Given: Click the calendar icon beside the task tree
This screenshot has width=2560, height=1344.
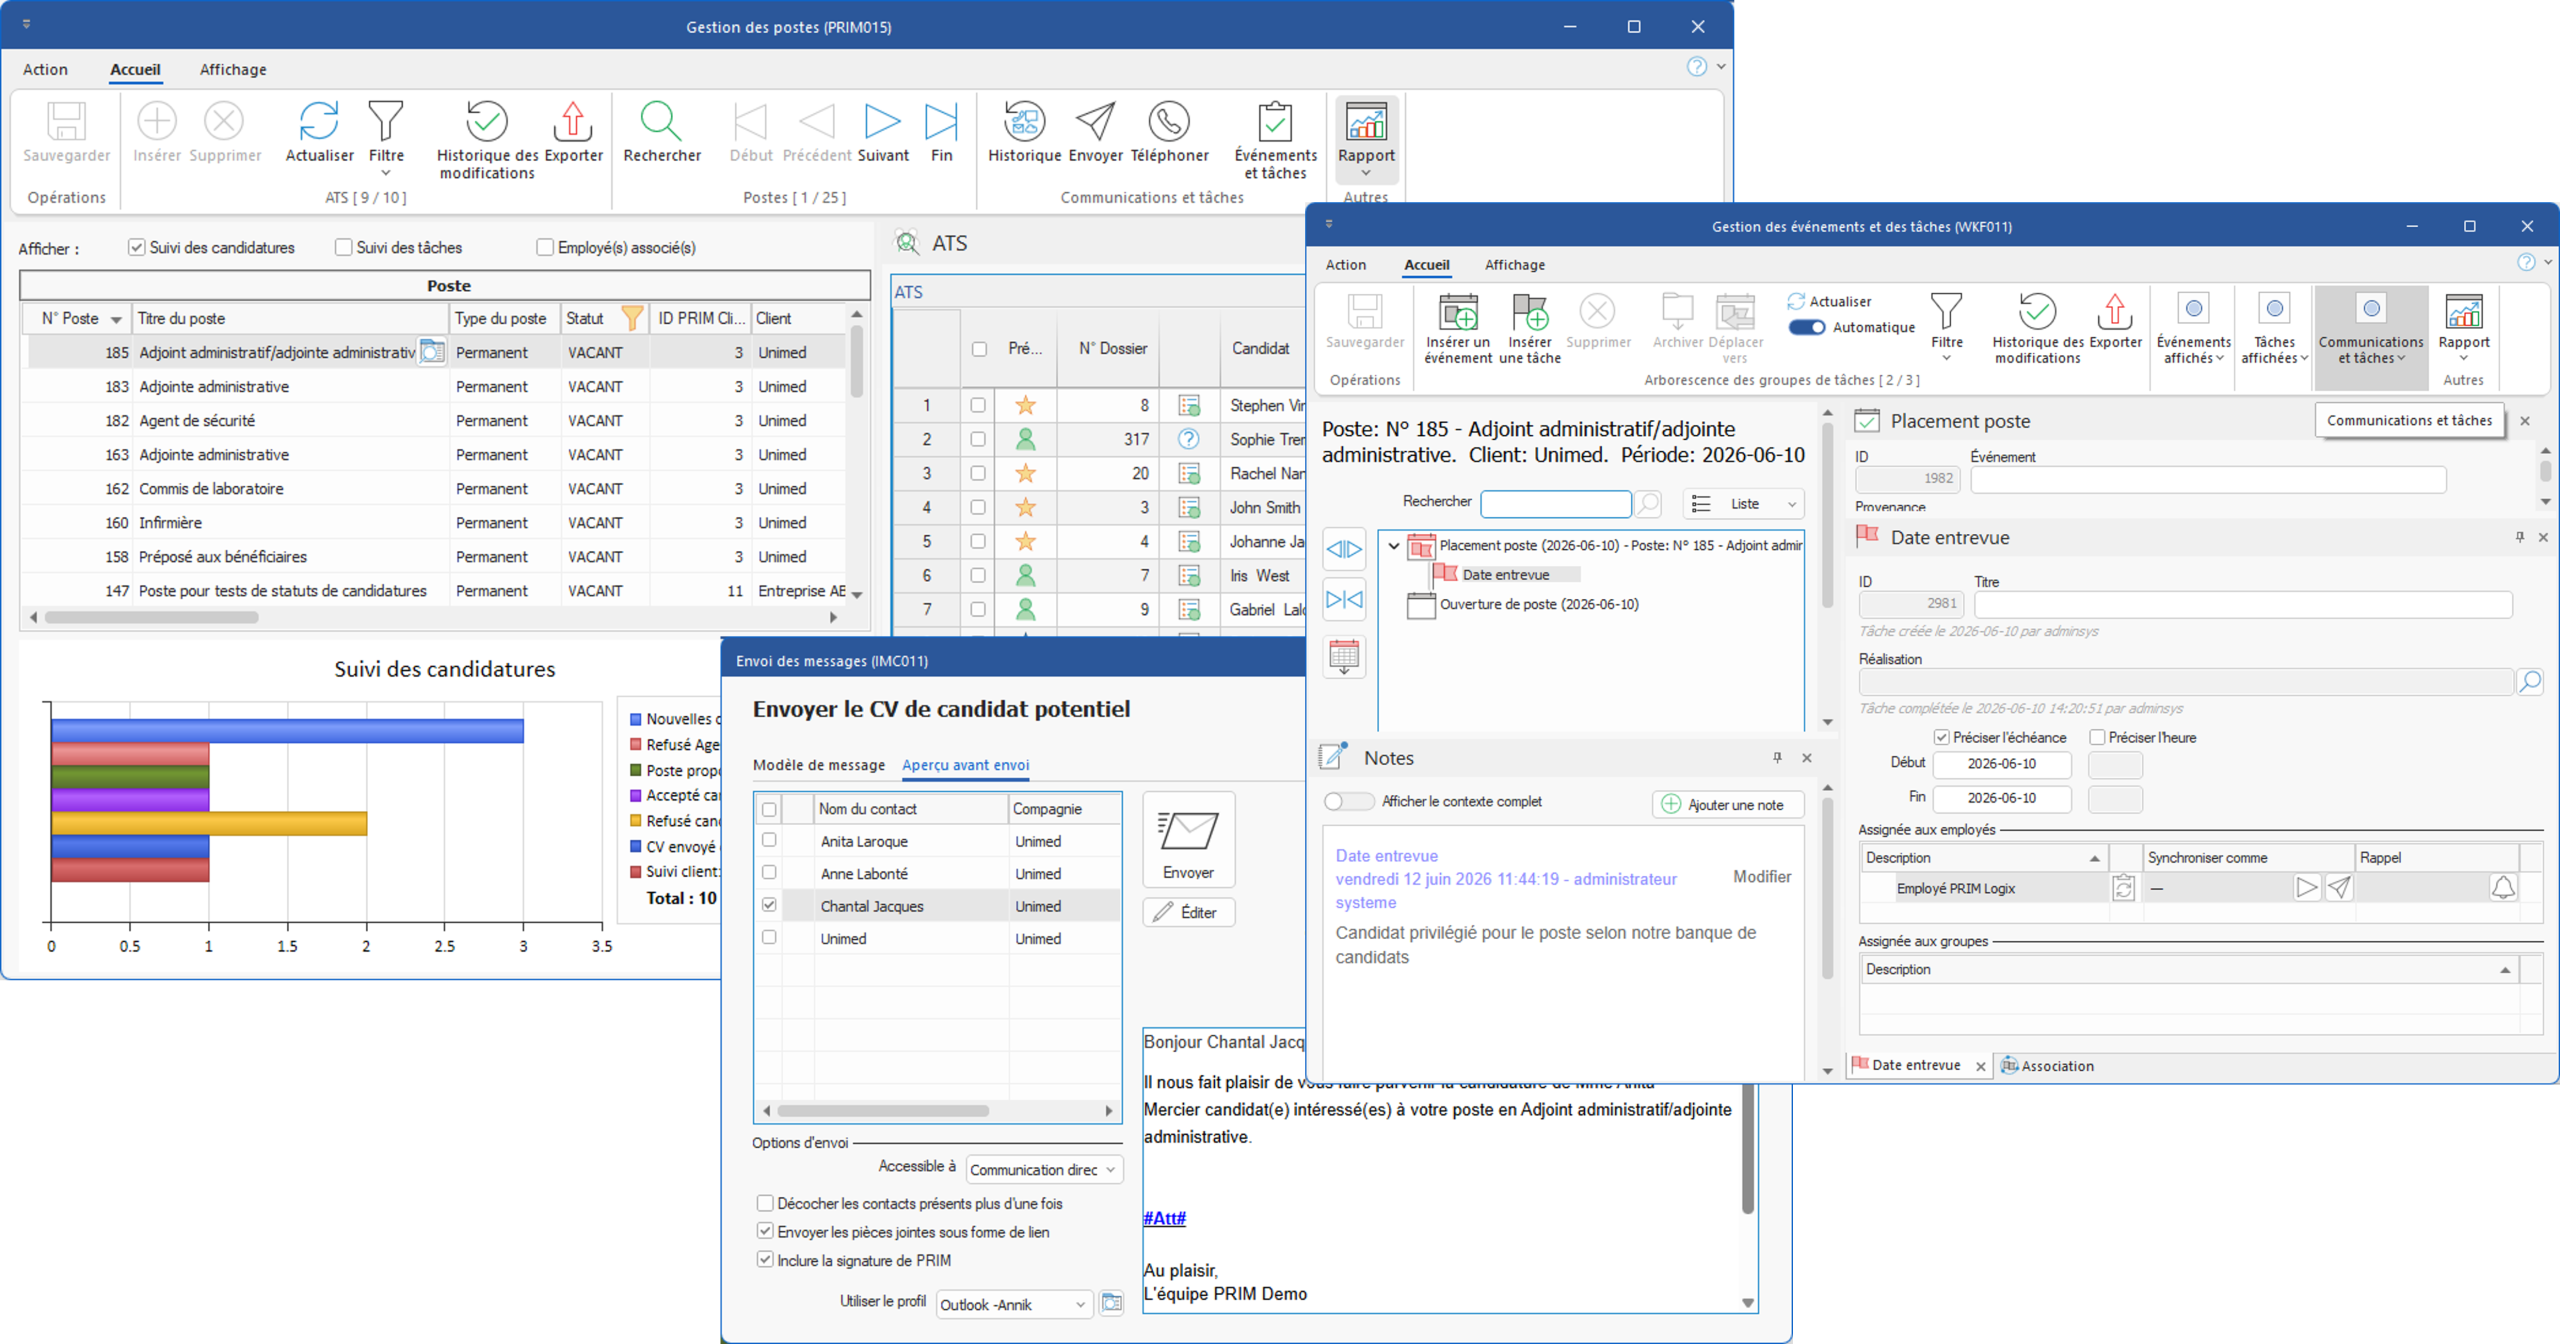Looking at the screenshot, I should [x=1344, y=657].
